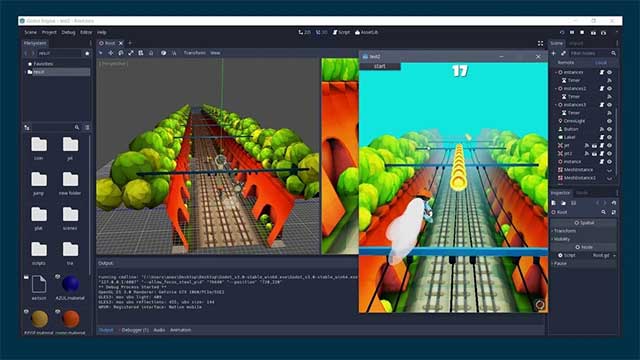Open the Debugger (1) bottom tab
This screenshot has height=360, width=640.
tap(135, 330)
